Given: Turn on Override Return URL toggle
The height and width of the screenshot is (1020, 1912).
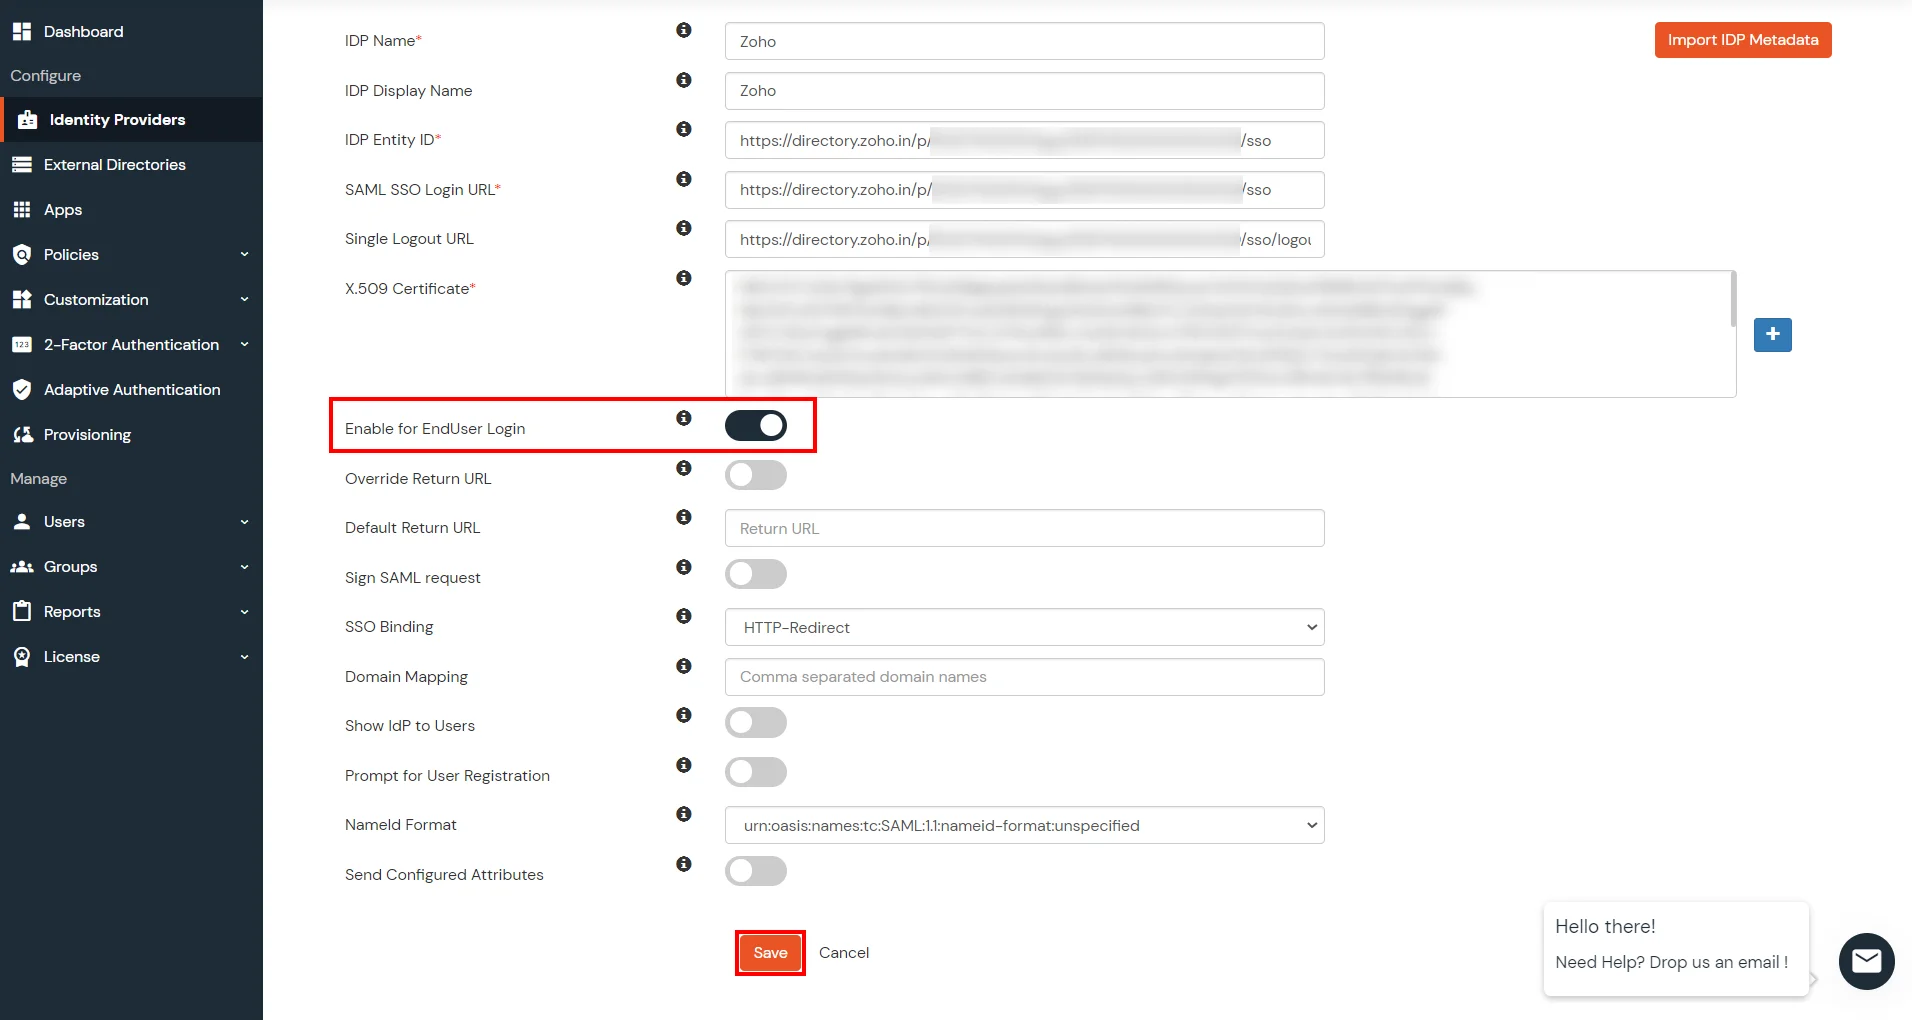Looking at the screenshot, I should (x=756, y=475).
